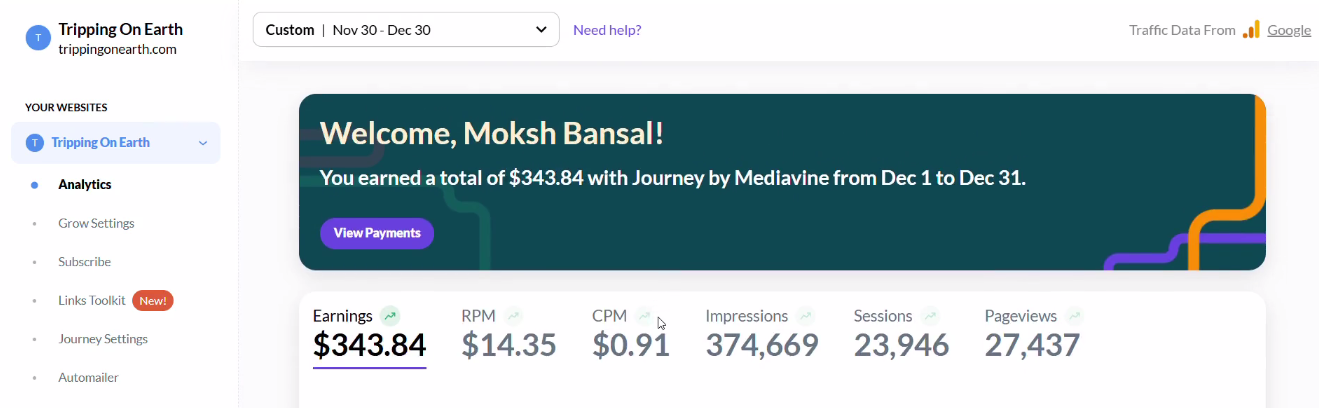This screenshot has height=408, width=1319.
Task: Click the Tripping On Earth avatar at top-left
Action: 38,38
